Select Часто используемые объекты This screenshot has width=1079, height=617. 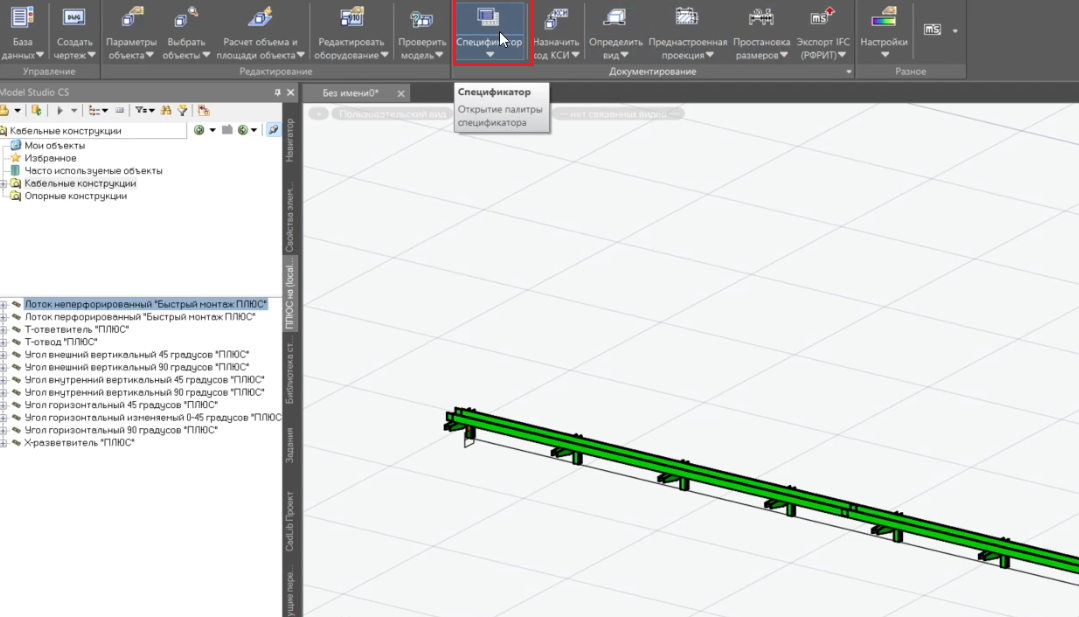tap(94, 171)
